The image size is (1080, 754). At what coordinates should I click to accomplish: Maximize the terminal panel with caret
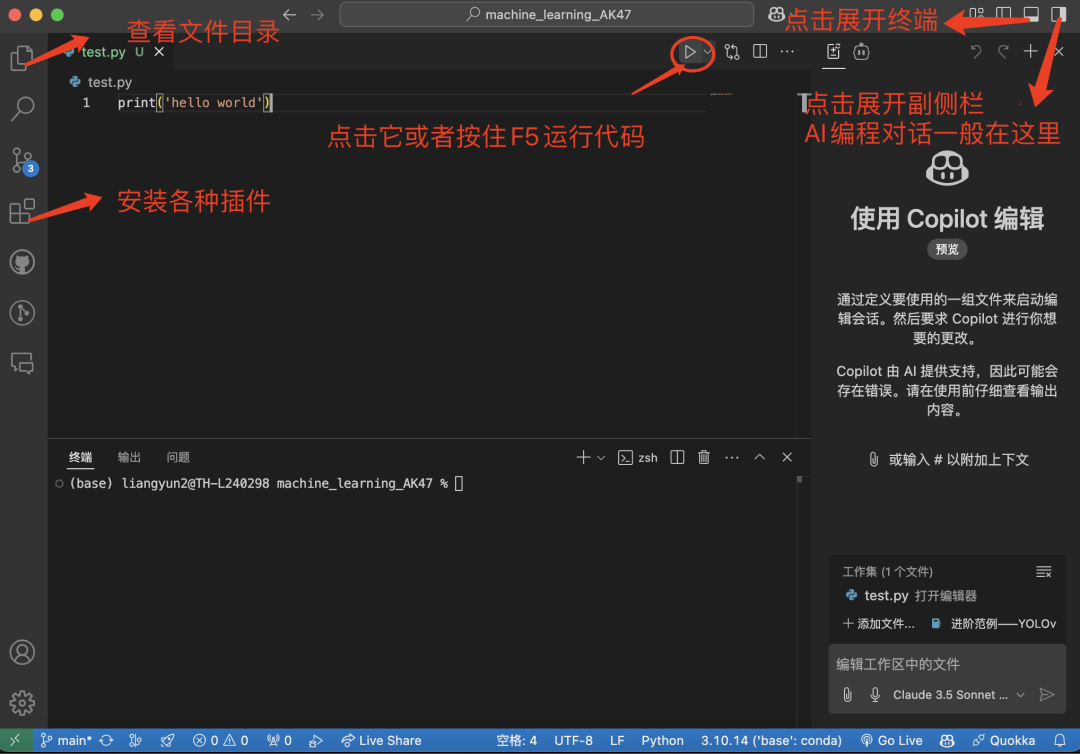[759, 457]
